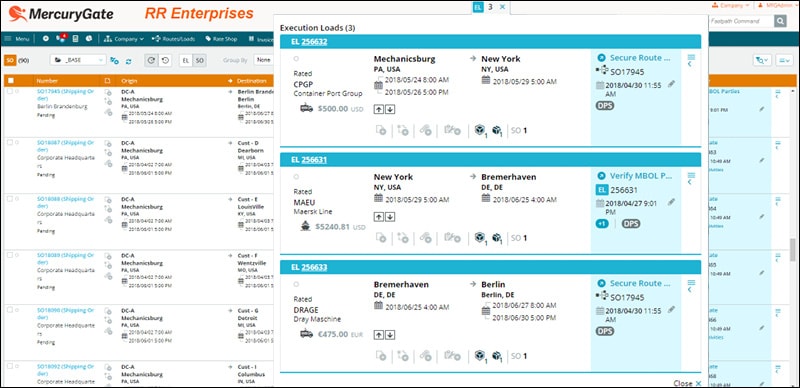800x388 pixels.
Task: Click add hierarchy icon in EL 256632 card
Action: click(403, 131)
